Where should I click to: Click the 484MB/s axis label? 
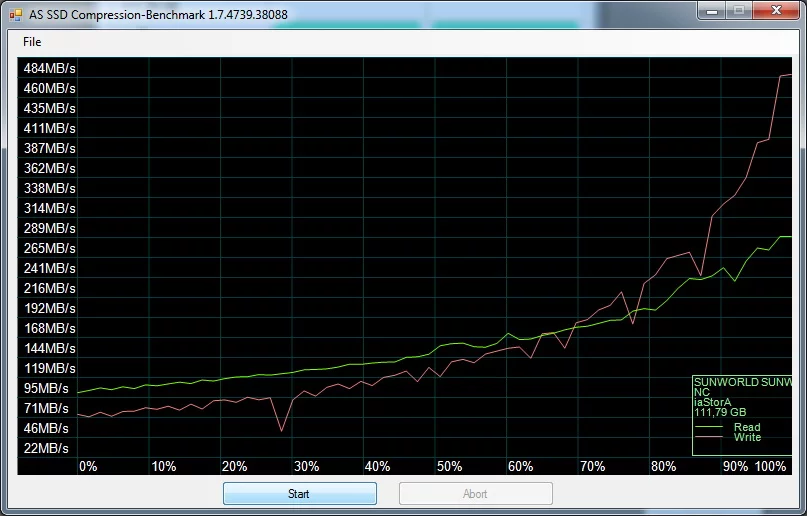point(49,68)
